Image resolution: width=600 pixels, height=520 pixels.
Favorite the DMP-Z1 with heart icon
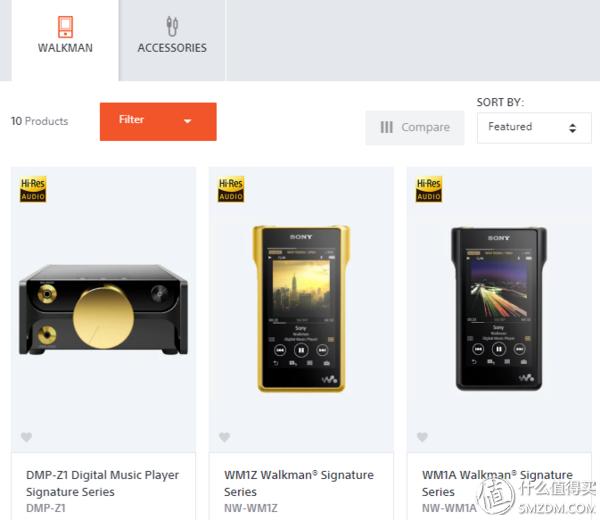pyautogui.click(x=26, y=437)
